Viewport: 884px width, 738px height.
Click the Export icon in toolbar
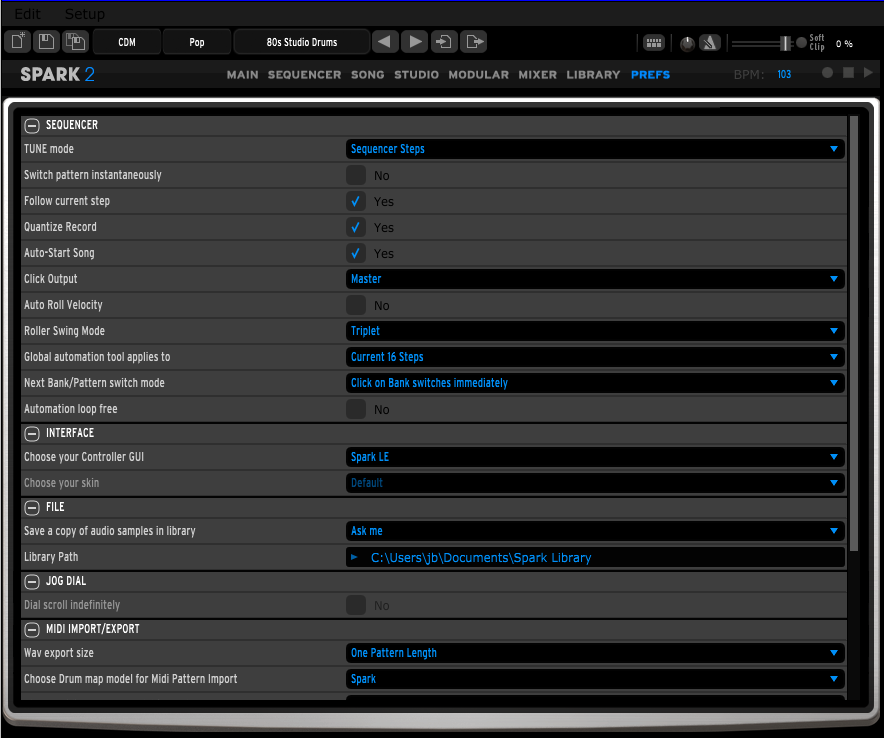(475, 42)
